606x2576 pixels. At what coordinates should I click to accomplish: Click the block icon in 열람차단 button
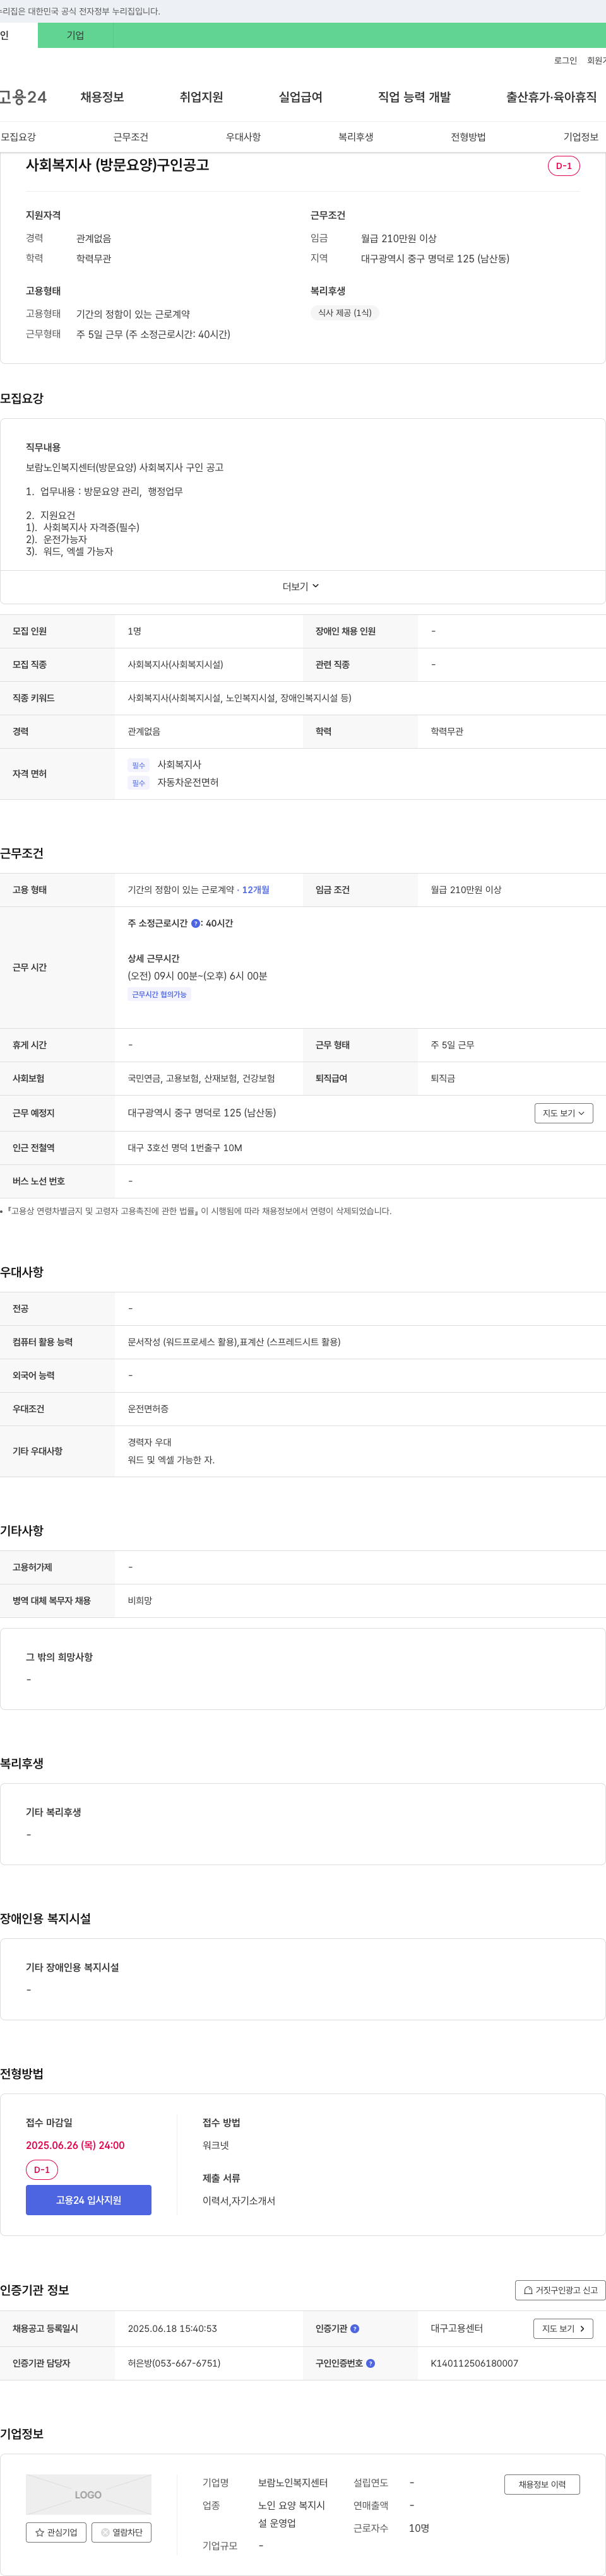[x=105, y=2532]
